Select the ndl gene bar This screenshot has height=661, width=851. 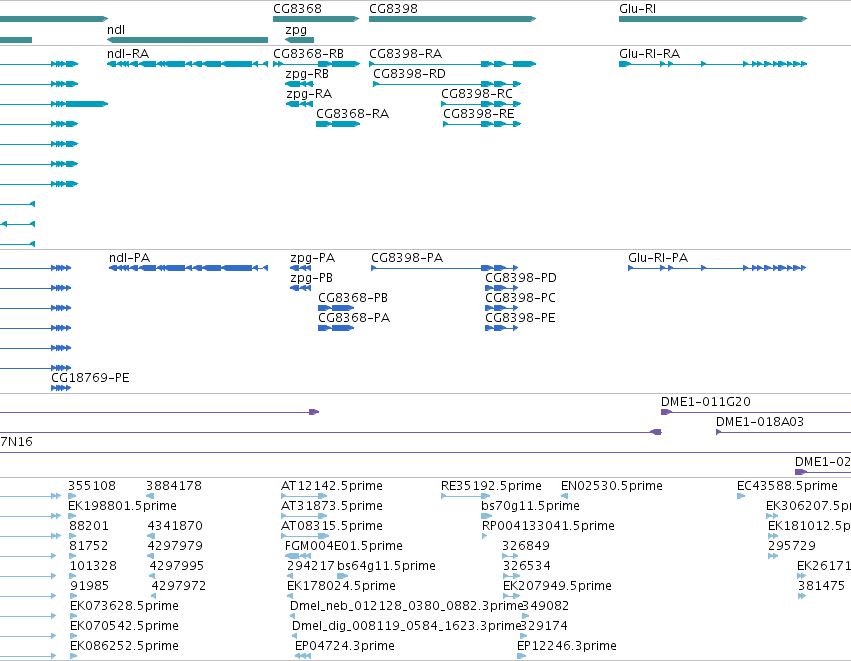pos(187,40)
